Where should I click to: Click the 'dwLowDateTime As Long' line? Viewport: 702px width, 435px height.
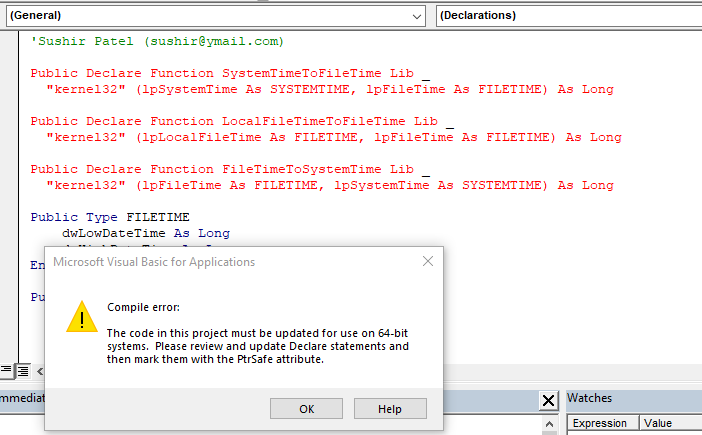point(146,233)
